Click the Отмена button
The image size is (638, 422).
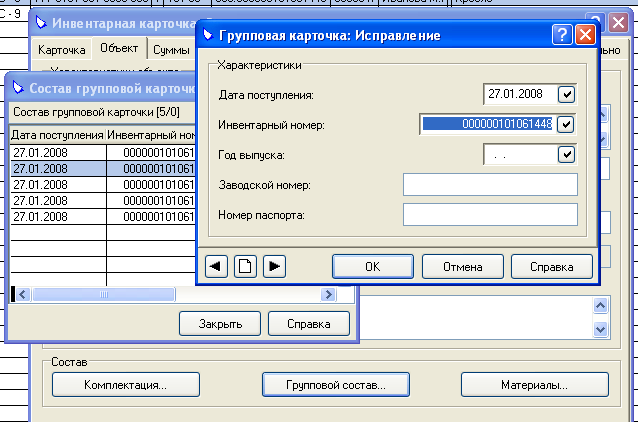tap(461, 267)
